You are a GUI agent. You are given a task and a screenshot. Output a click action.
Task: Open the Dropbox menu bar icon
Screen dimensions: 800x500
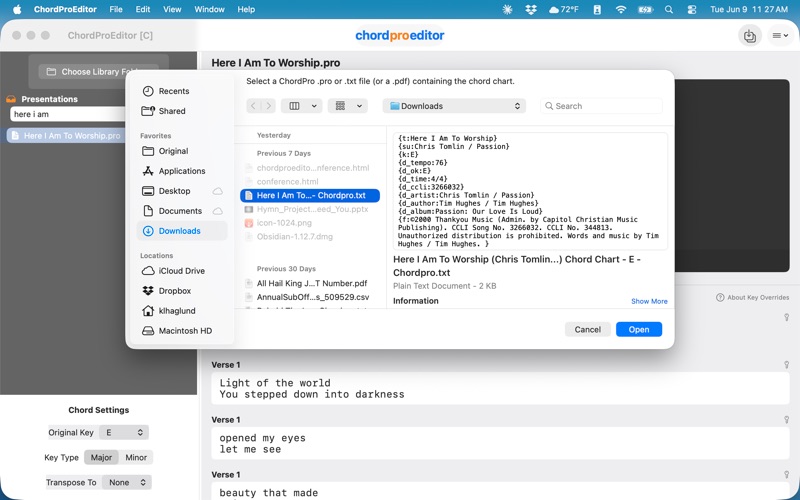pyautogui.click(x=531, y=9)
